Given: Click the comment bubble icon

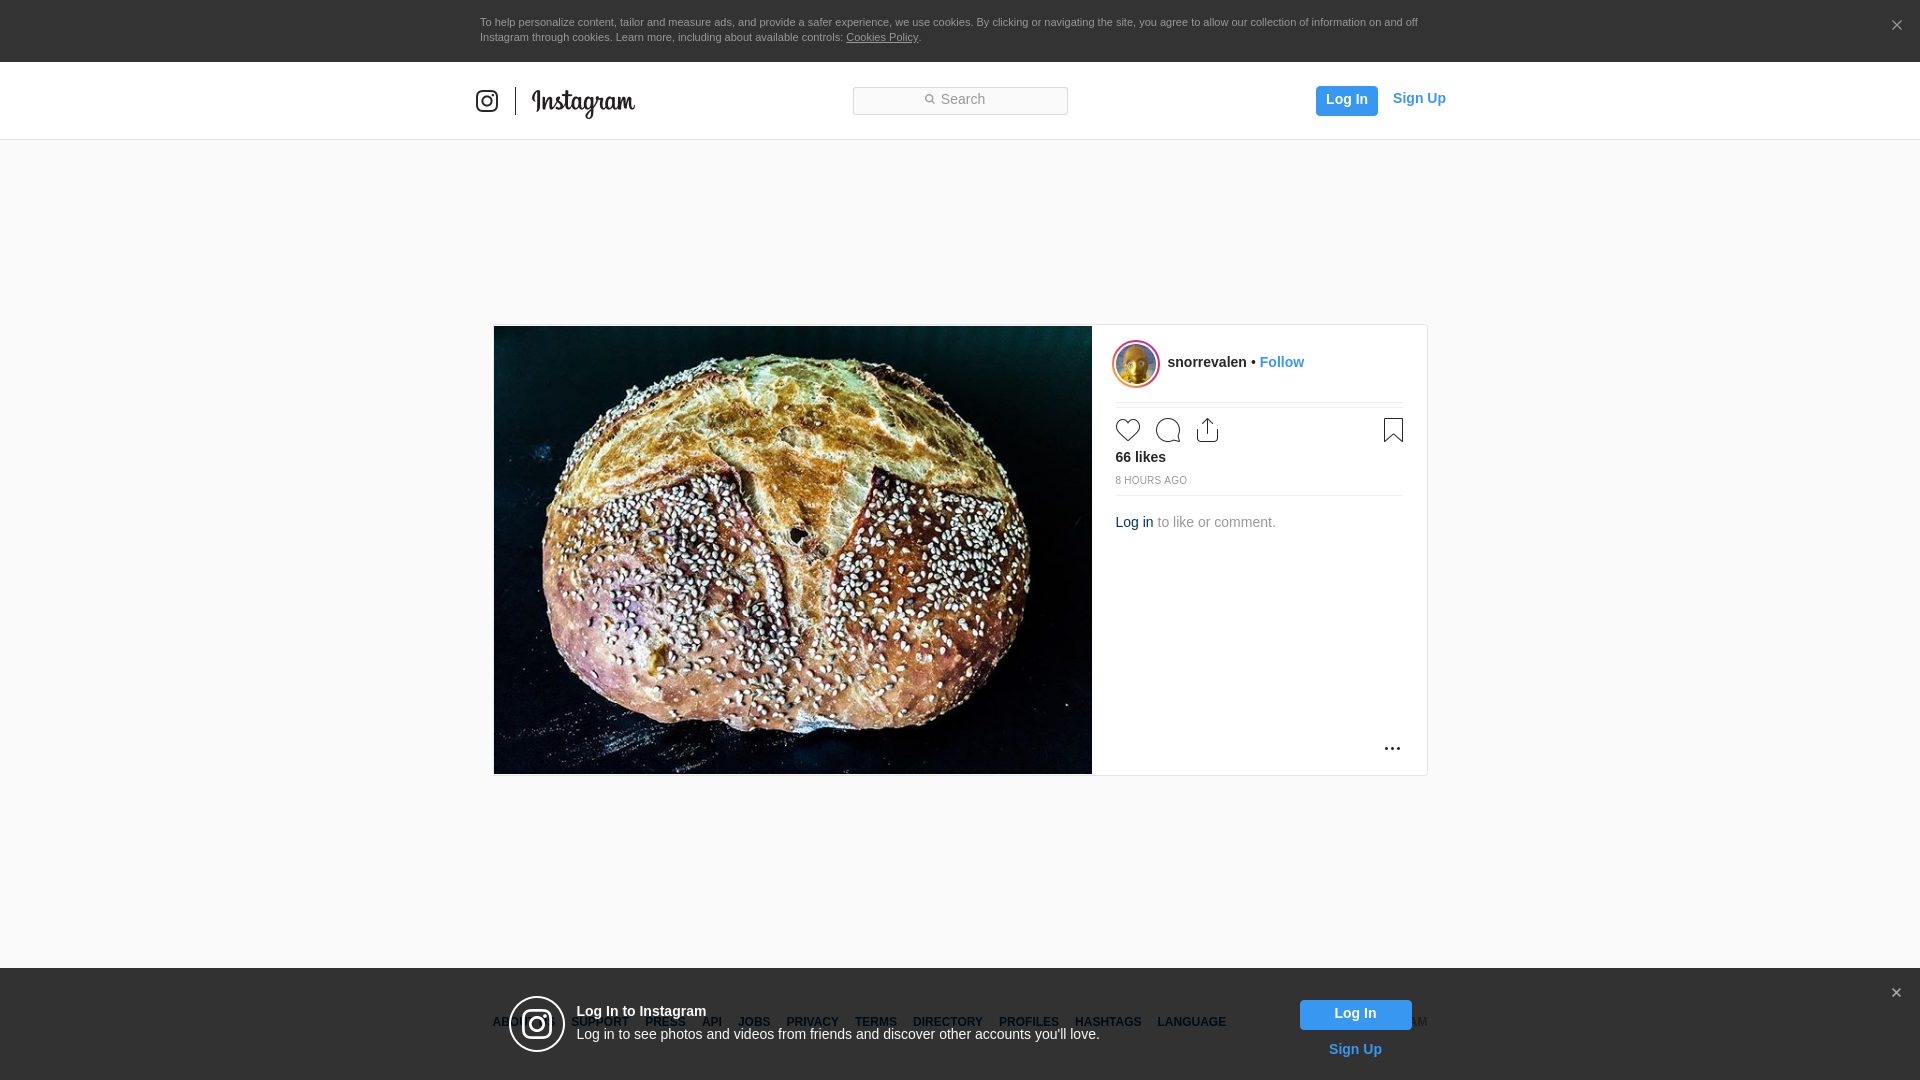Looking at the screenshot, I should click(1168, 430).
